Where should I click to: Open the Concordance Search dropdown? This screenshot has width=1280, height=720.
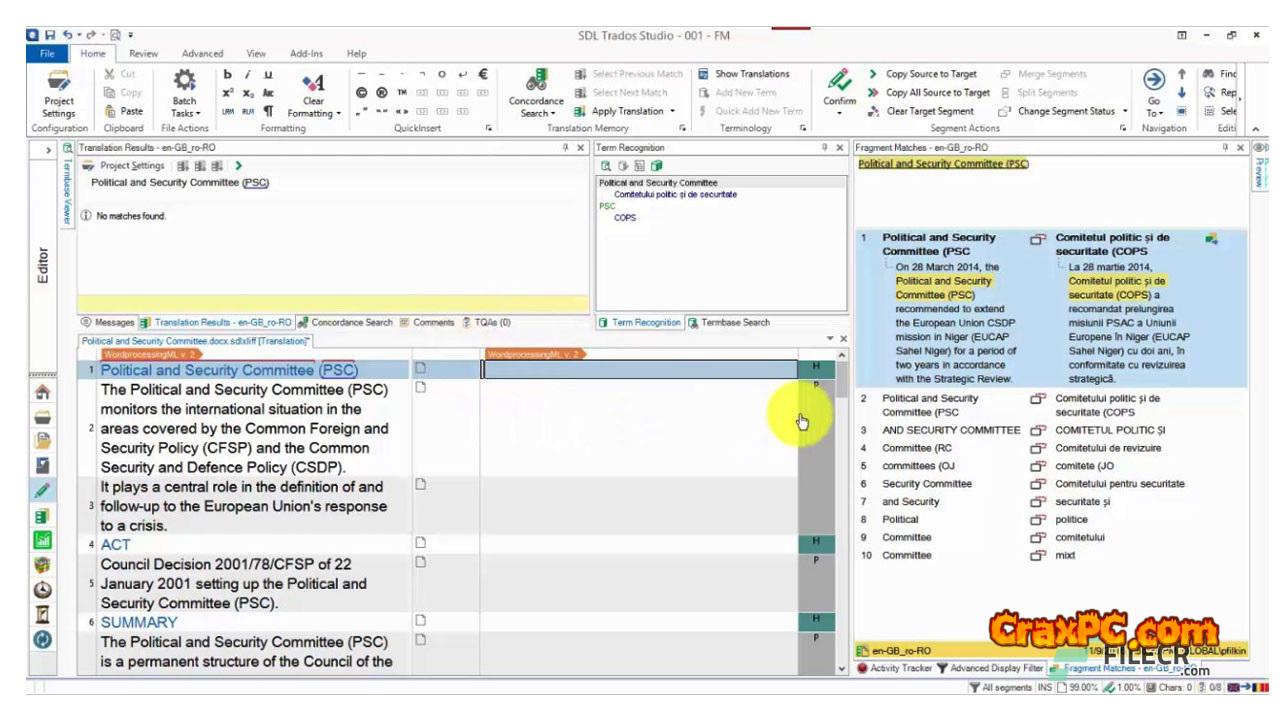[x=536, y=114]
